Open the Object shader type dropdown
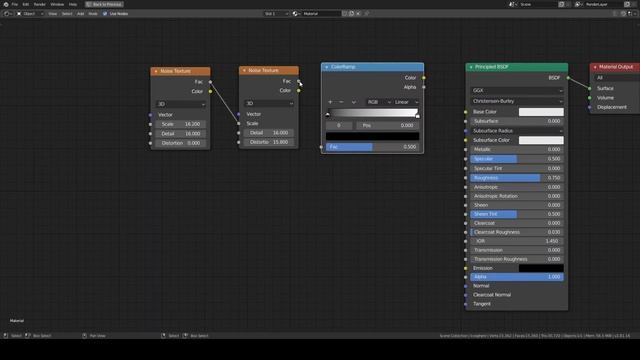 30,13
